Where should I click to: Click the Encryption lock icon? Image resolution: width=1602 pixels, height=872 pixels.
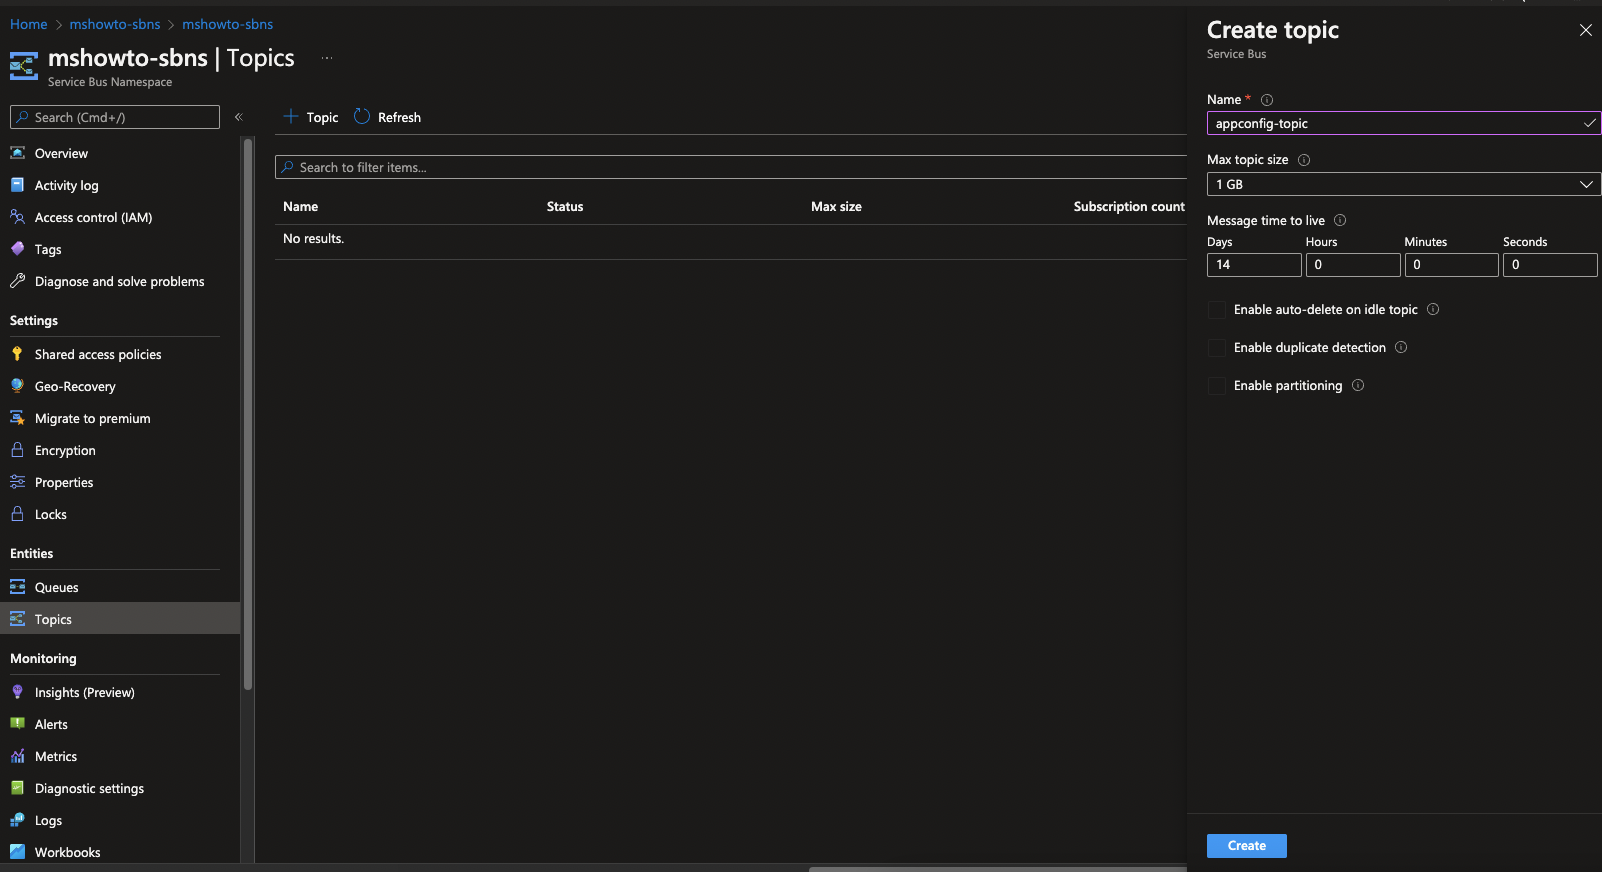click(17, 450)
